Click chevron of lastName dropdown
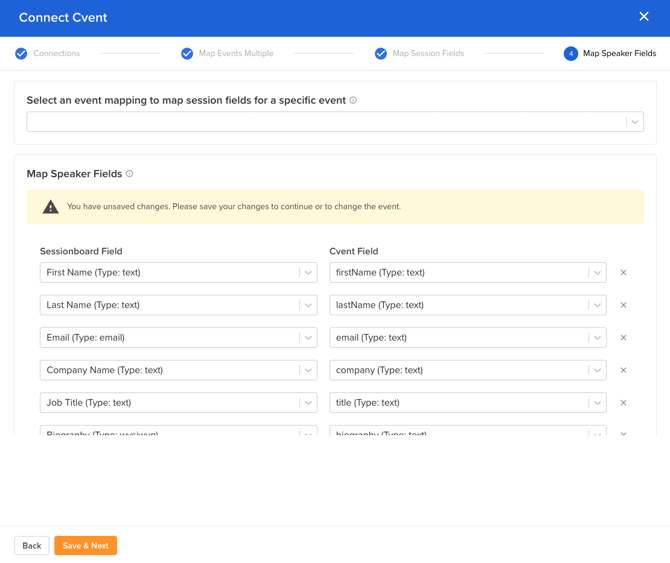 pyautogui.click(x=597, y=305)
